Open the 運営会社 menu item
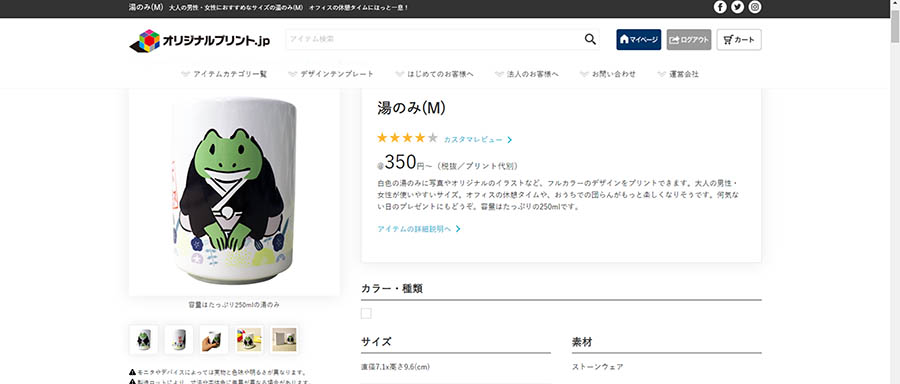This screenshot has height=384, width=900. tap(678, 74)
